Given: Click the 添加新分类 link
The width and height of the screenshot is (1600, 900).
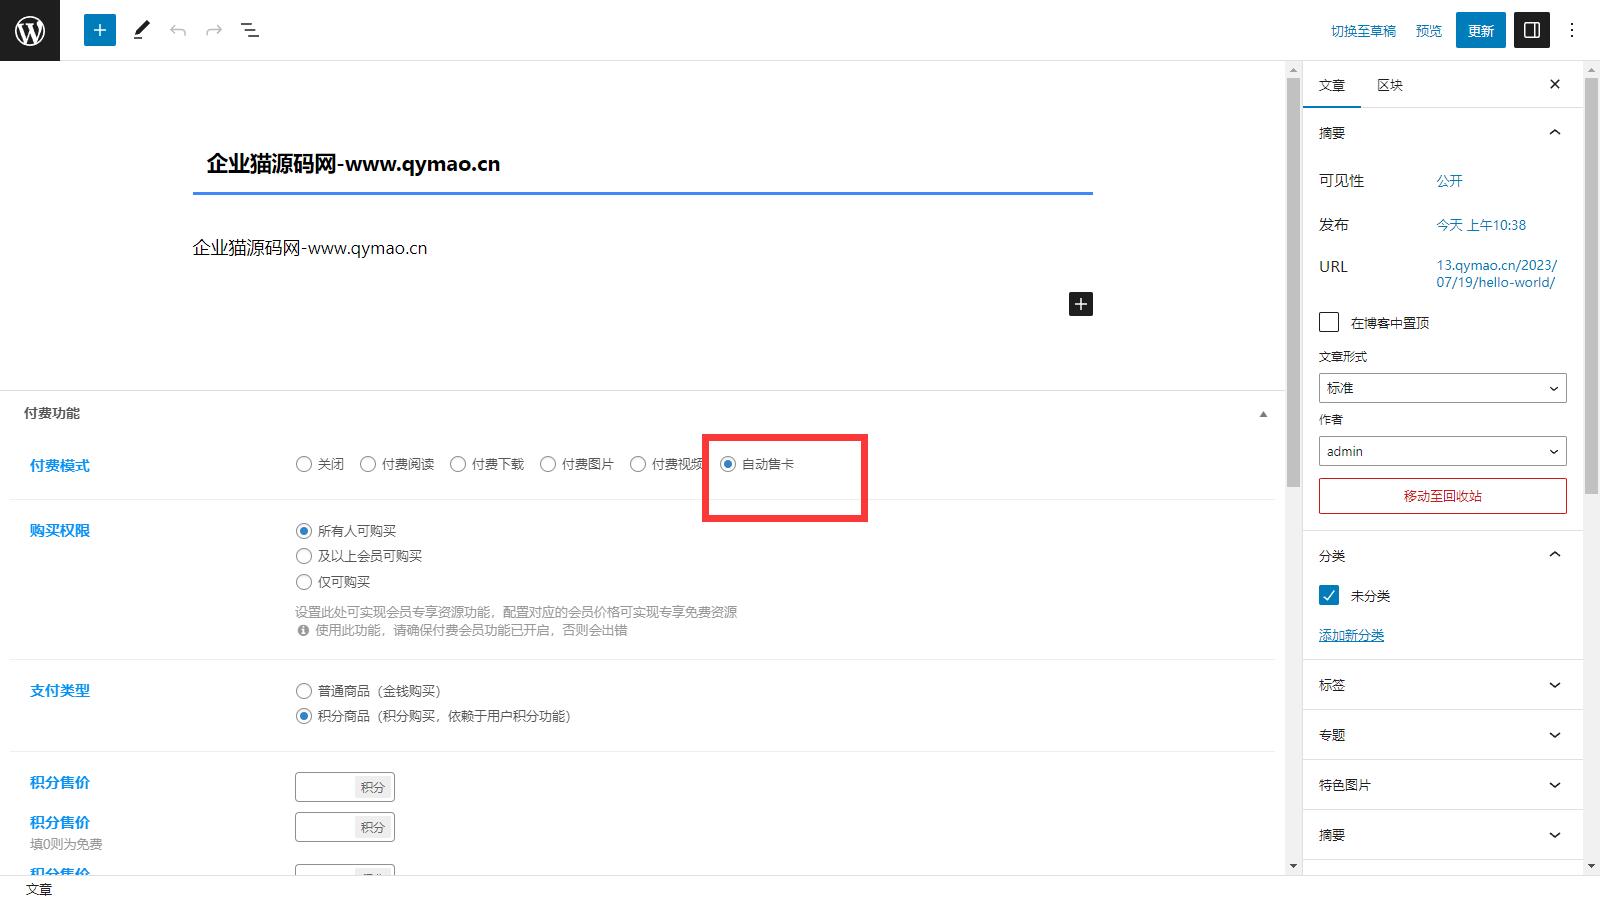Looking at the screenshot, I should (1351, 635).
